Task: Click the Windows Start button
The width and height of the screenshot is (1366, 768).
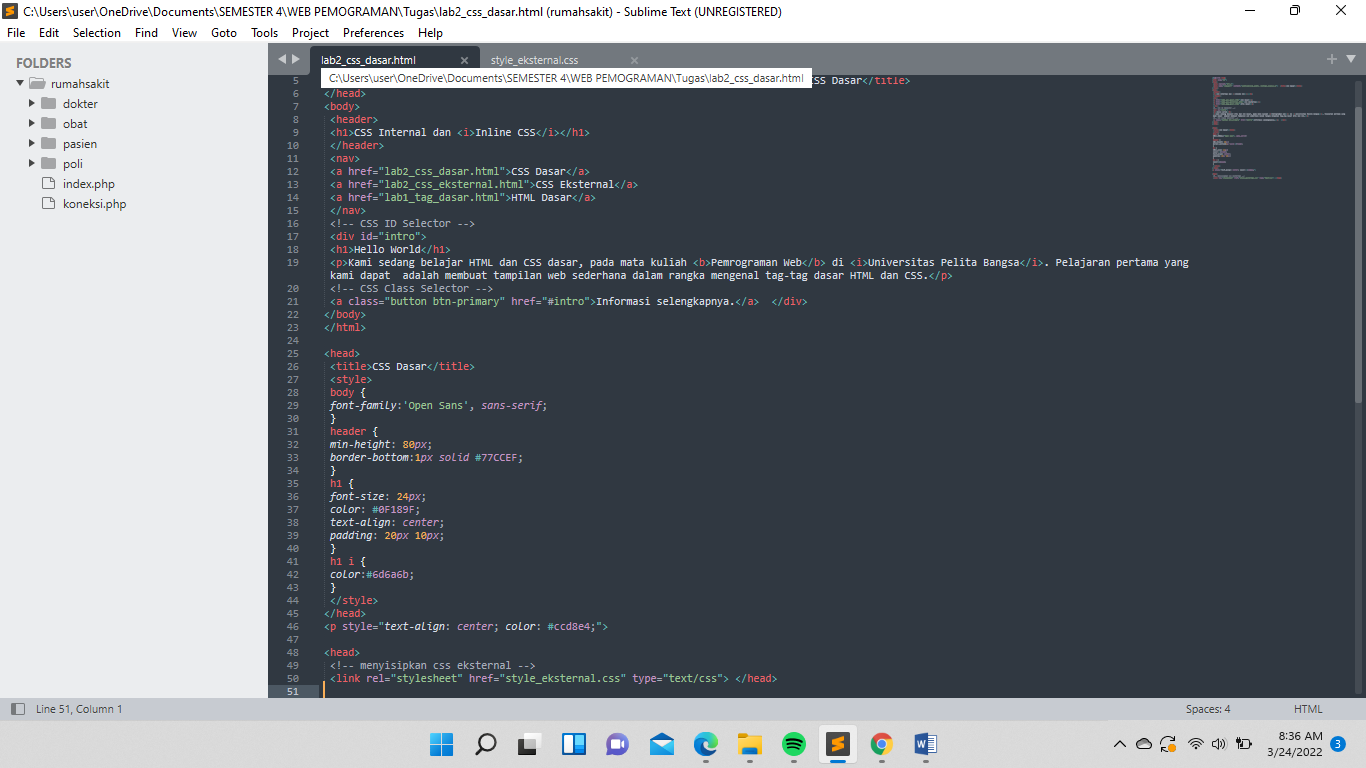Action: (441, 744)
